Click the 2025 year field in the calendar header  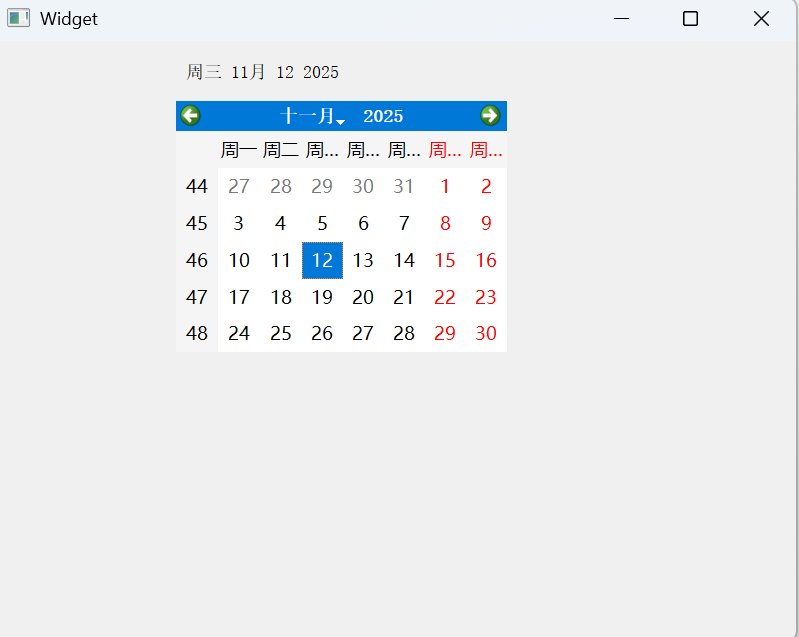[x=383, y=116]
